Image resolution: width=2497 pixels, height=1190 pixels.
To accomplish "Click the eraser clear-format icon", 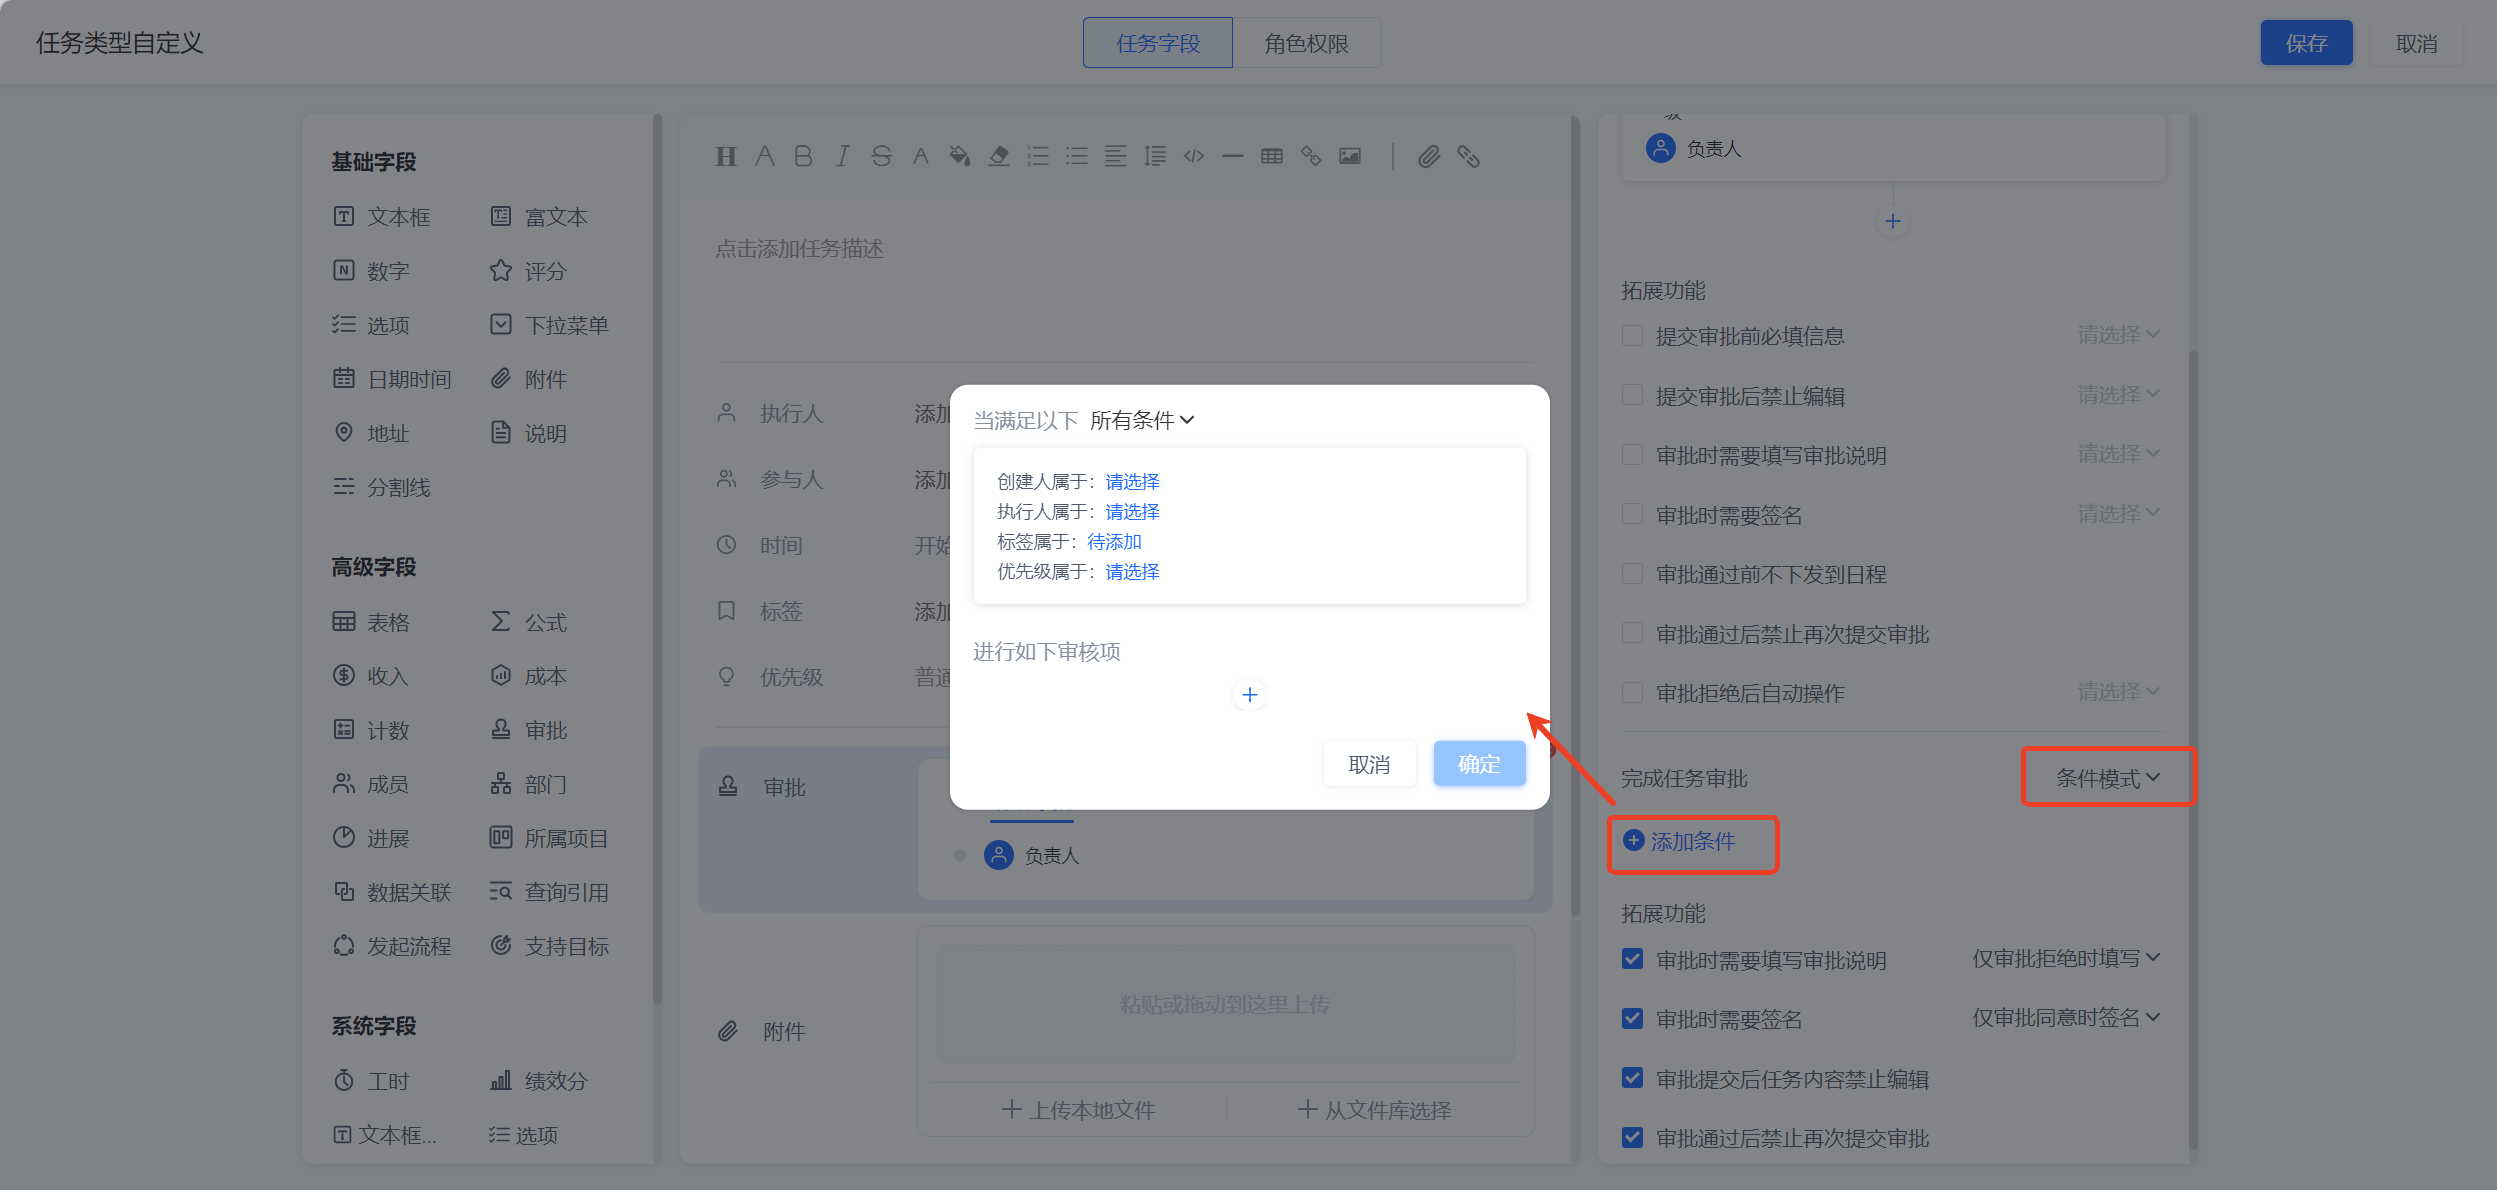I will (x=999, y=156).
